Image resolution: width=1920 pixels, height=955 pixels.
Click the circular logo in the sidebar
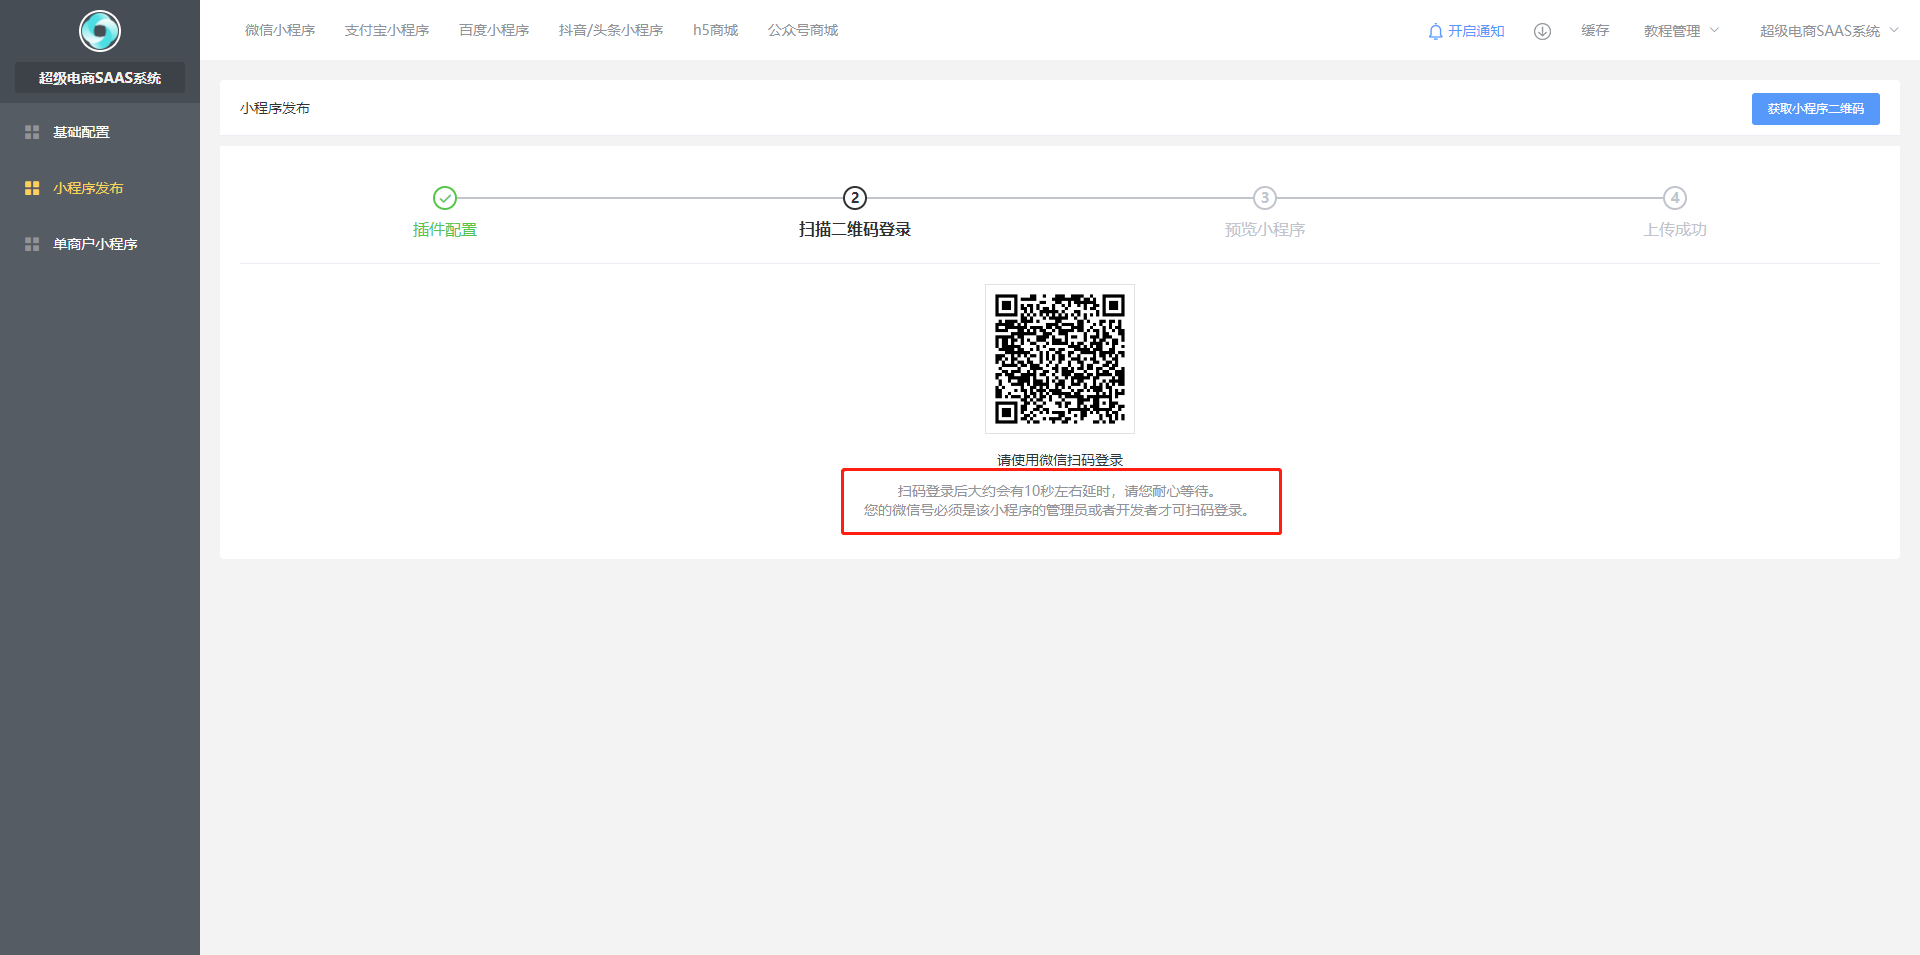[x=100, y=31]
